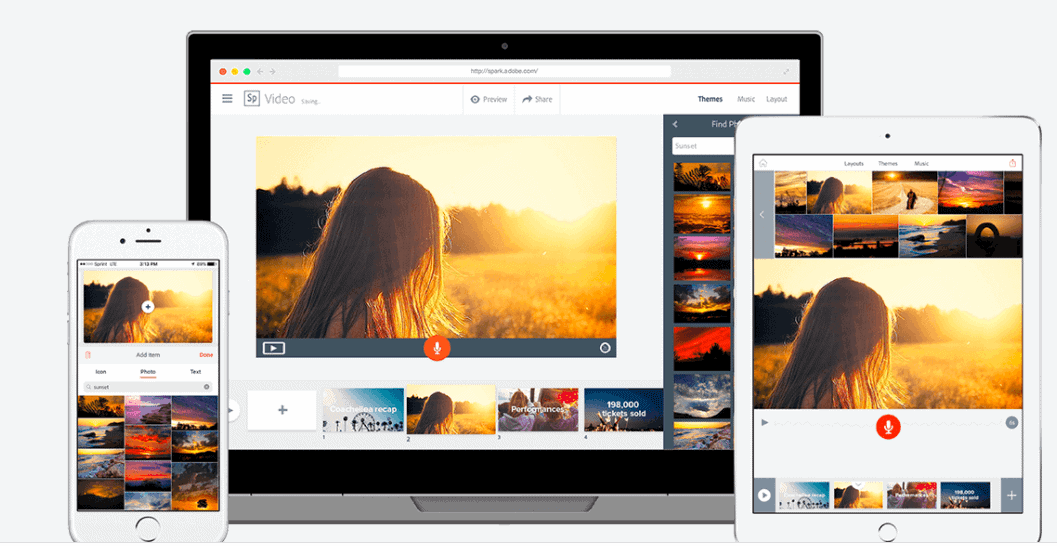Select the Performances slide on the laptop
Image resolution: width=1057 pixels, height=546 pixels.
(538, 410)
